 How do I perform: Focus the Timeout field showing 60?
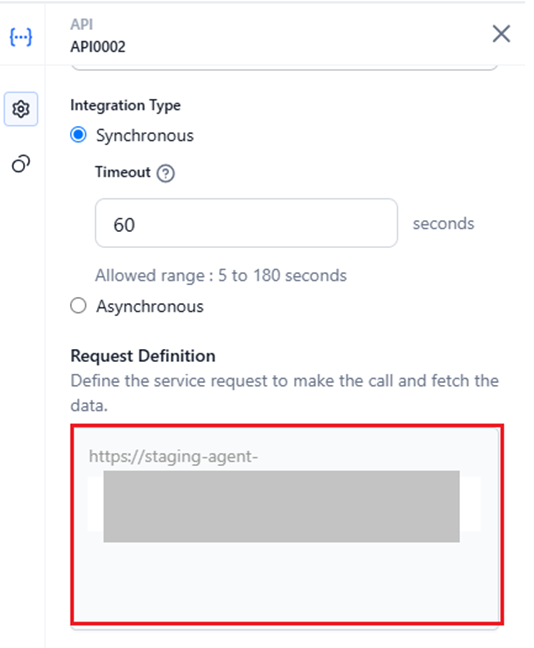coord(246,223)
